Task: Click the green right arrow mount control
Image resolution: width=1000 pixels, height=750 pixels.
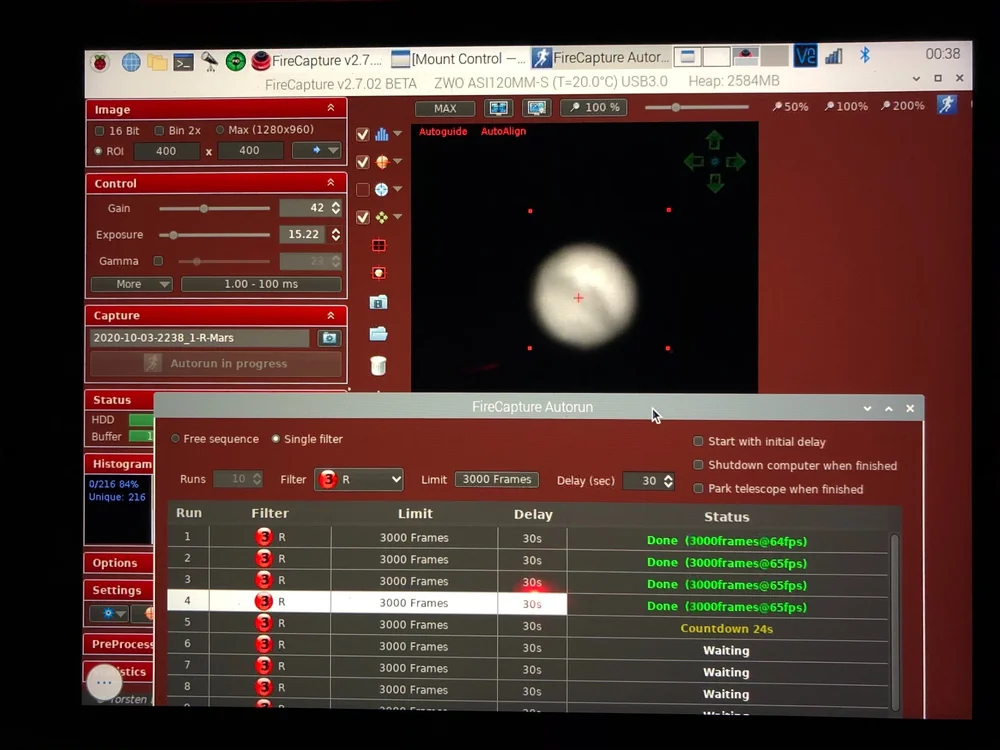Action: pos(735,162)
